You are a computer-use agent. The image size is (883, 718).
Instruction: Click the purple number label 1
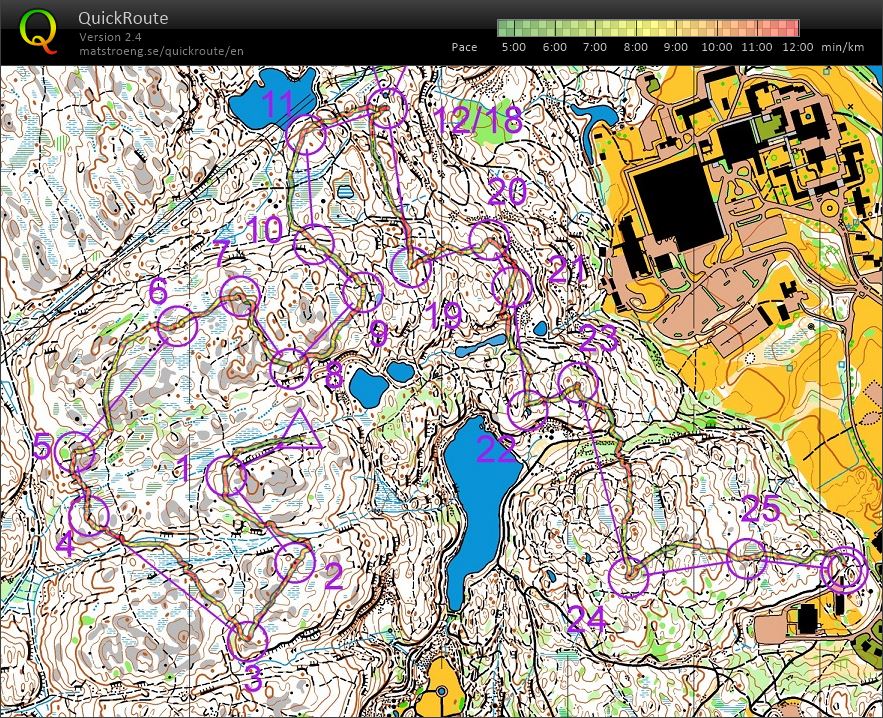183,469
